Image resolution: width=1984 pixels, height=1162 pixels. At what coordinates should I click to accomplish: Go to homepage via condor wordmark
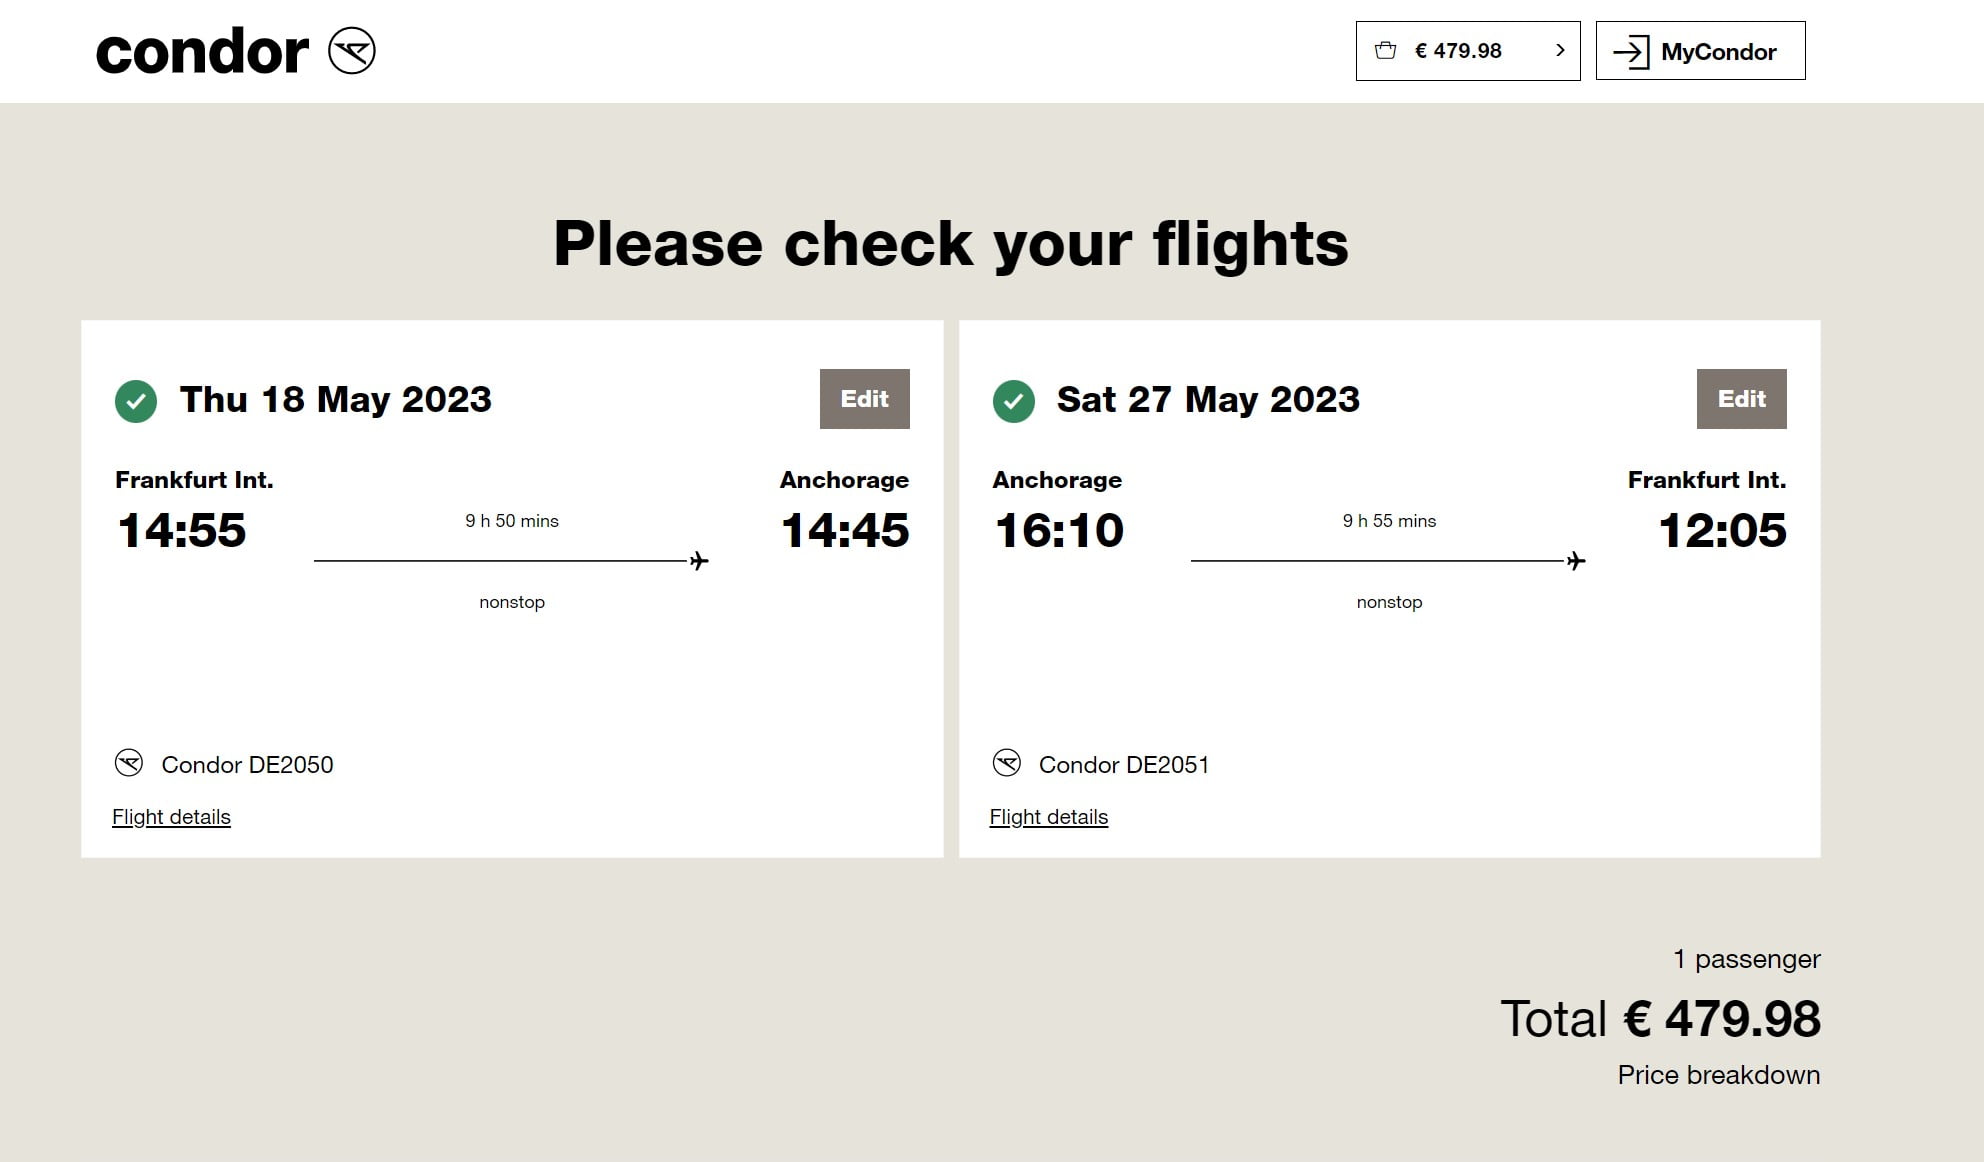[202, 52]
